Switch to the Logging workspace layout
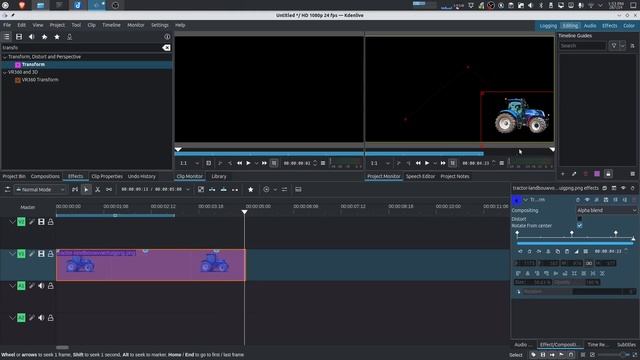 tap(548, 26)
